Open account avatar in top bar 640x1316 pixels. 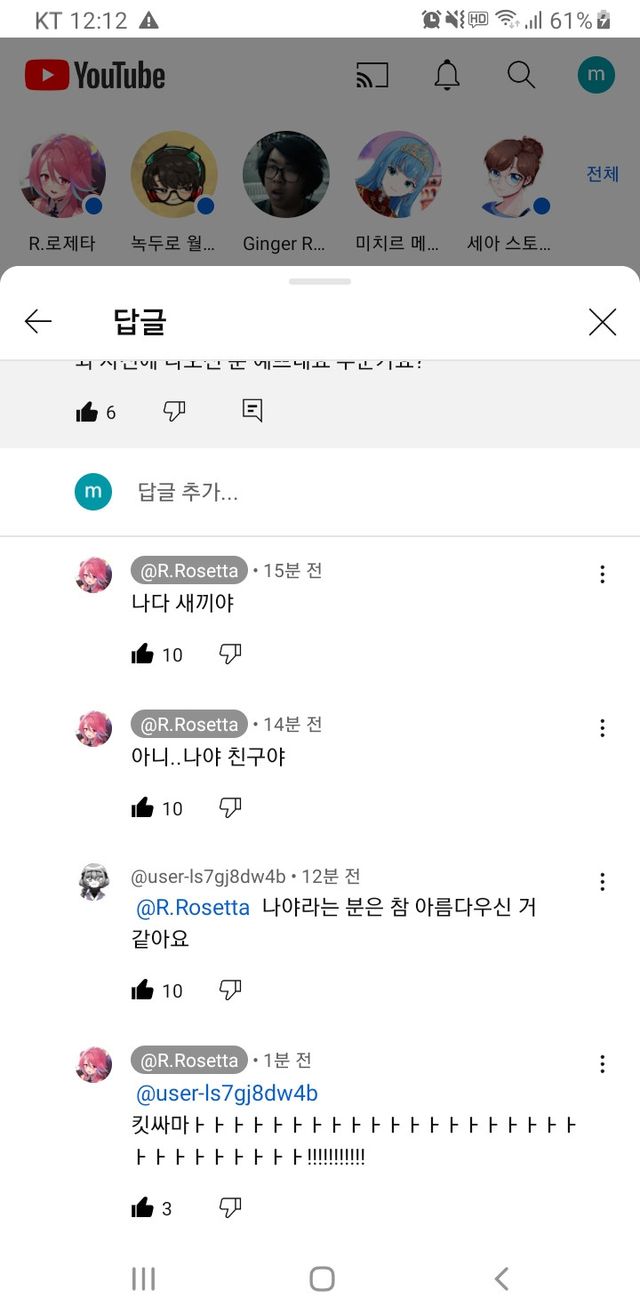point(596,75)
